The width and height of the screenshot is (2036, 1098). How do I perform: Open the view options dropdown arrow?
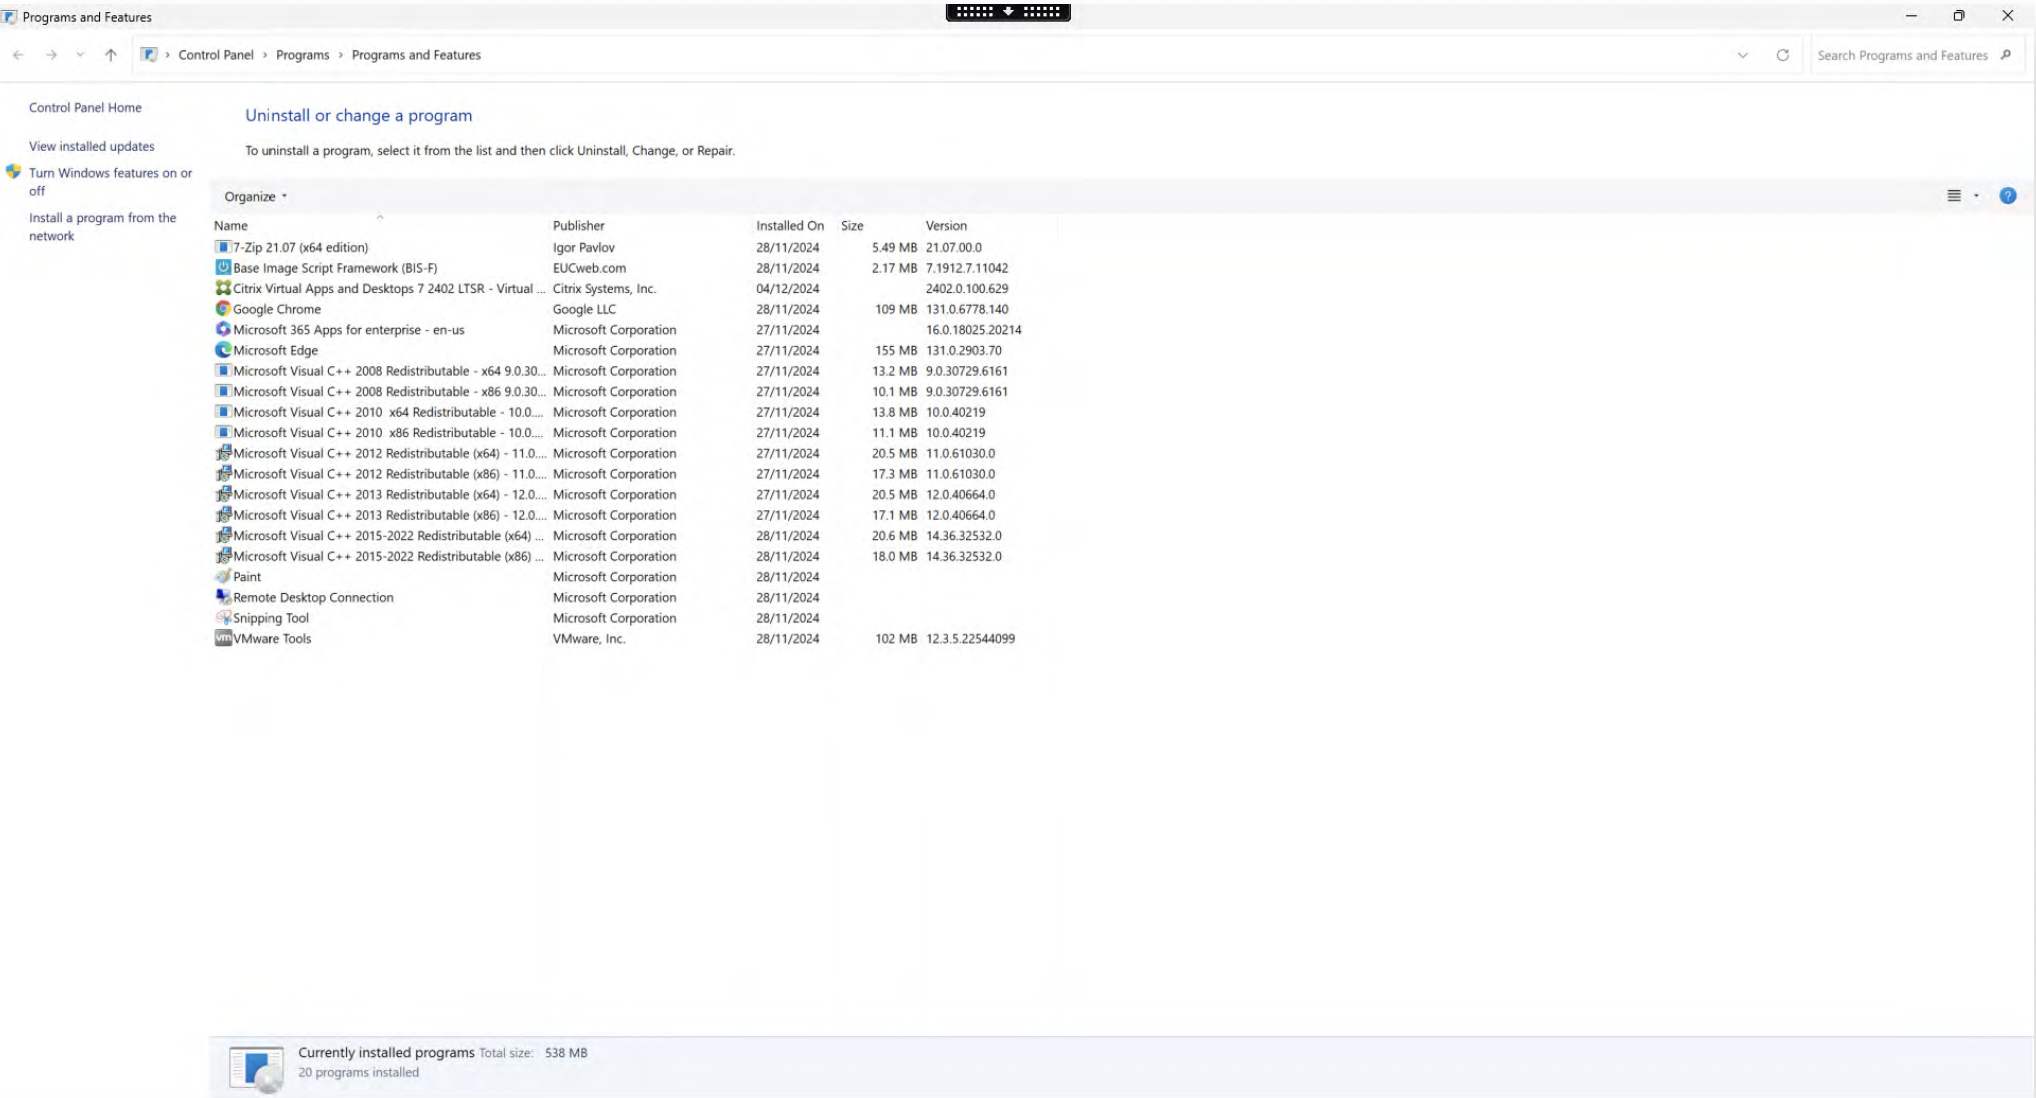coord(1976,196)
